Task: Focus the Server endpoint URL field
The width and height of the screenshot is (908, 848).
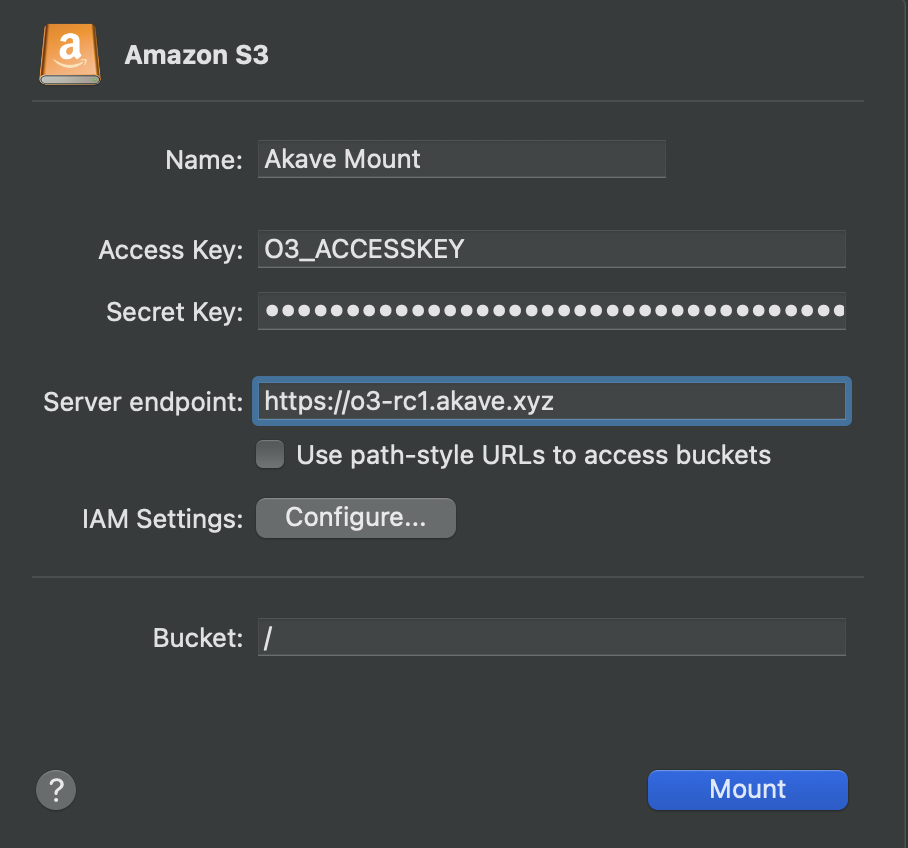Action: [x=551, y=401]
